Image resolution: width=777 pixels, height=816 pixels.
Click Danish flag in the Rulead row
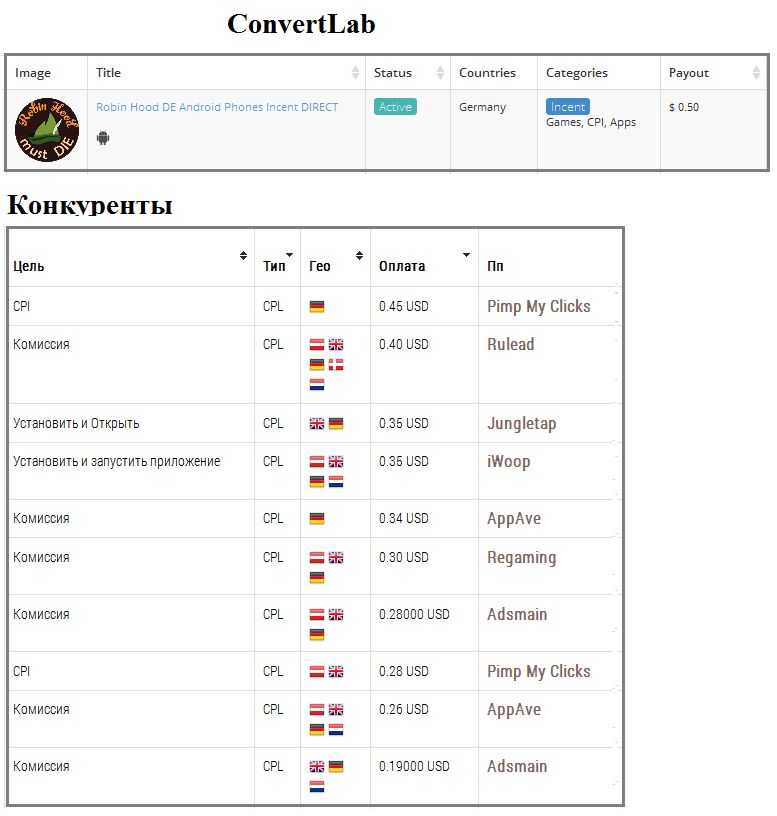coord(336,364)
